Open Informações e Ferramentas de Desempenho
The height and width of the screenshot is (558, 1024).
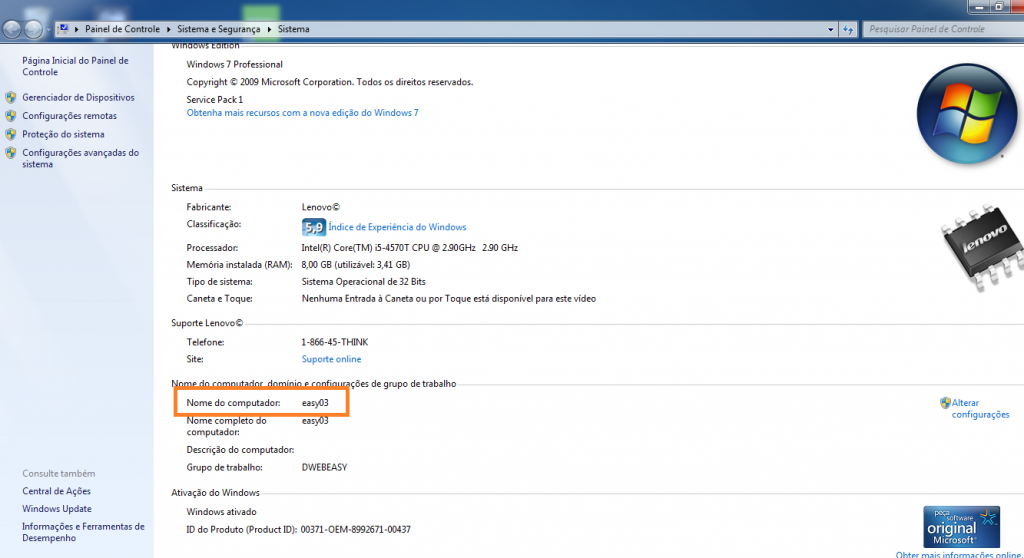point(83,532)
